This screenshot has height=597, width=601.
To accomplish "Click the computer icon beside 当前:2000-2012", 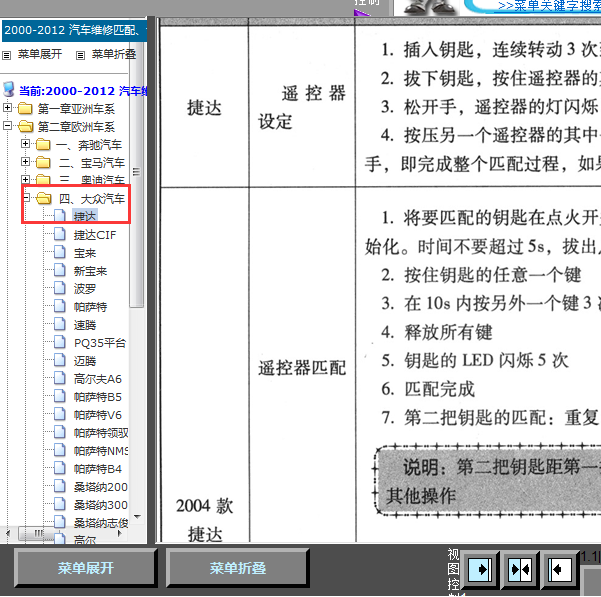I will point(8,89).
